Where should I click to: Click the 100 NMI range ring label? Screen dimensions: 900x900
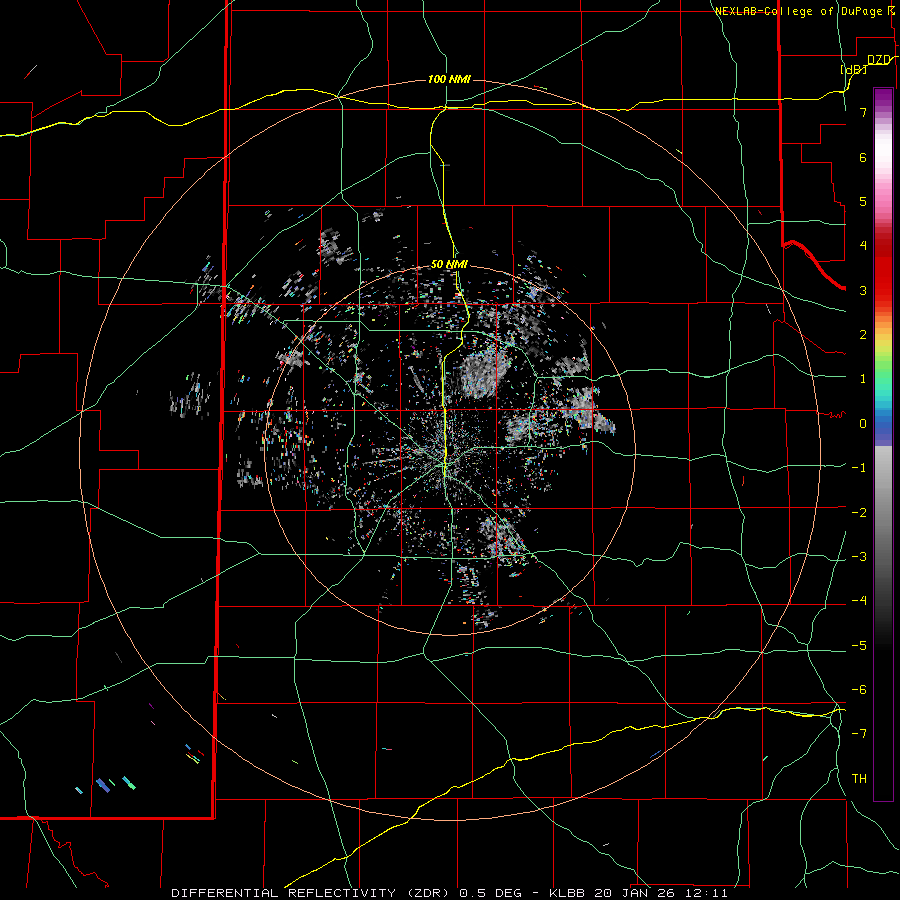tap(449, 79)
